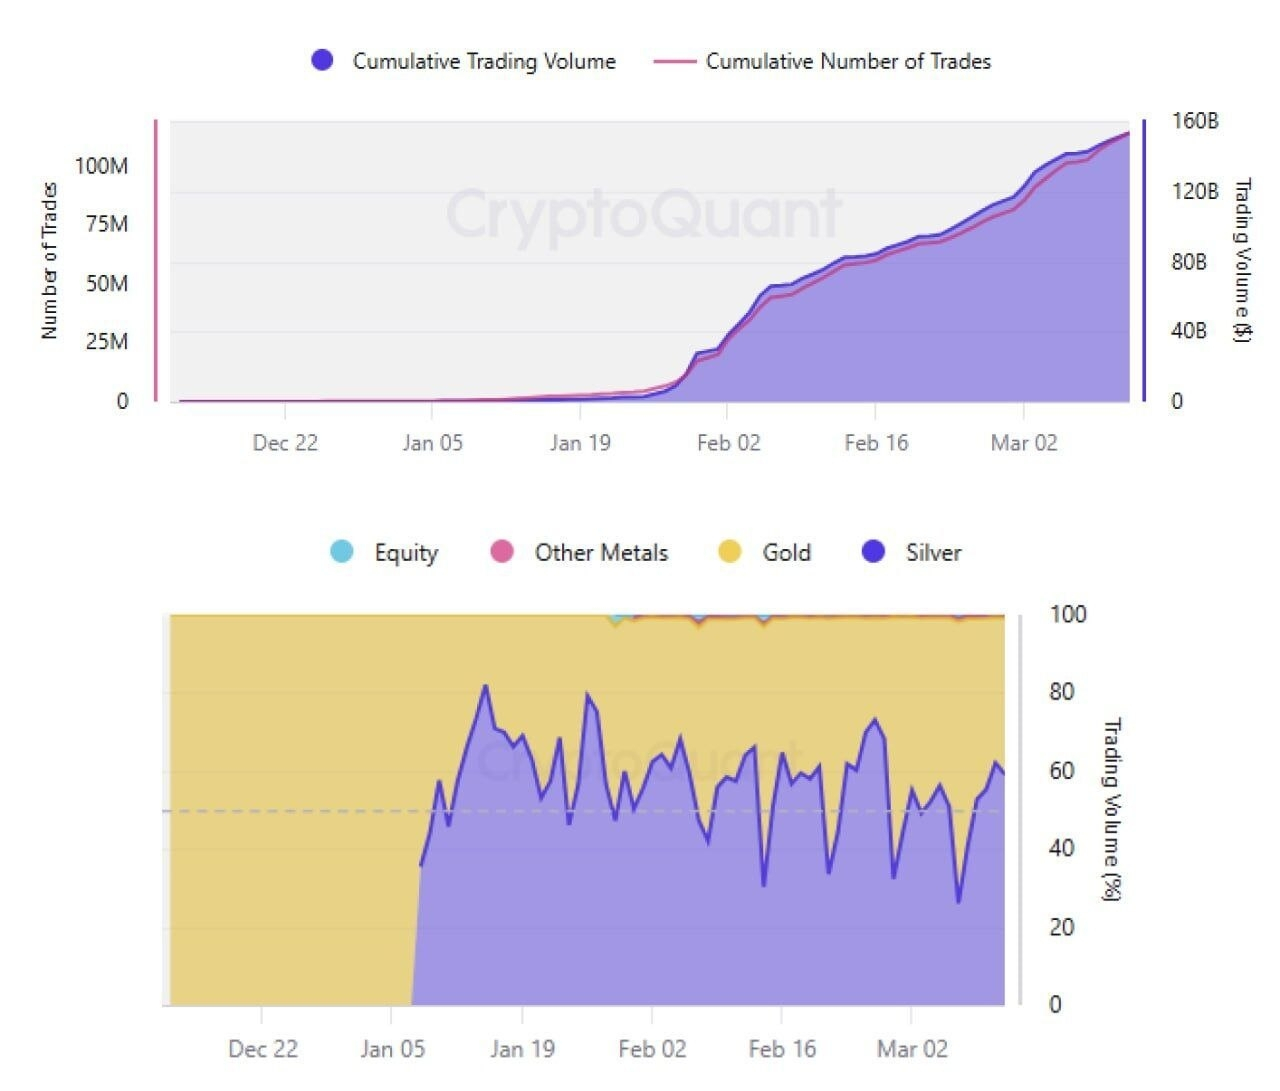
Task: Hide the Other Metals series dot
Action: pyautogui.click(x=502, y=552)
